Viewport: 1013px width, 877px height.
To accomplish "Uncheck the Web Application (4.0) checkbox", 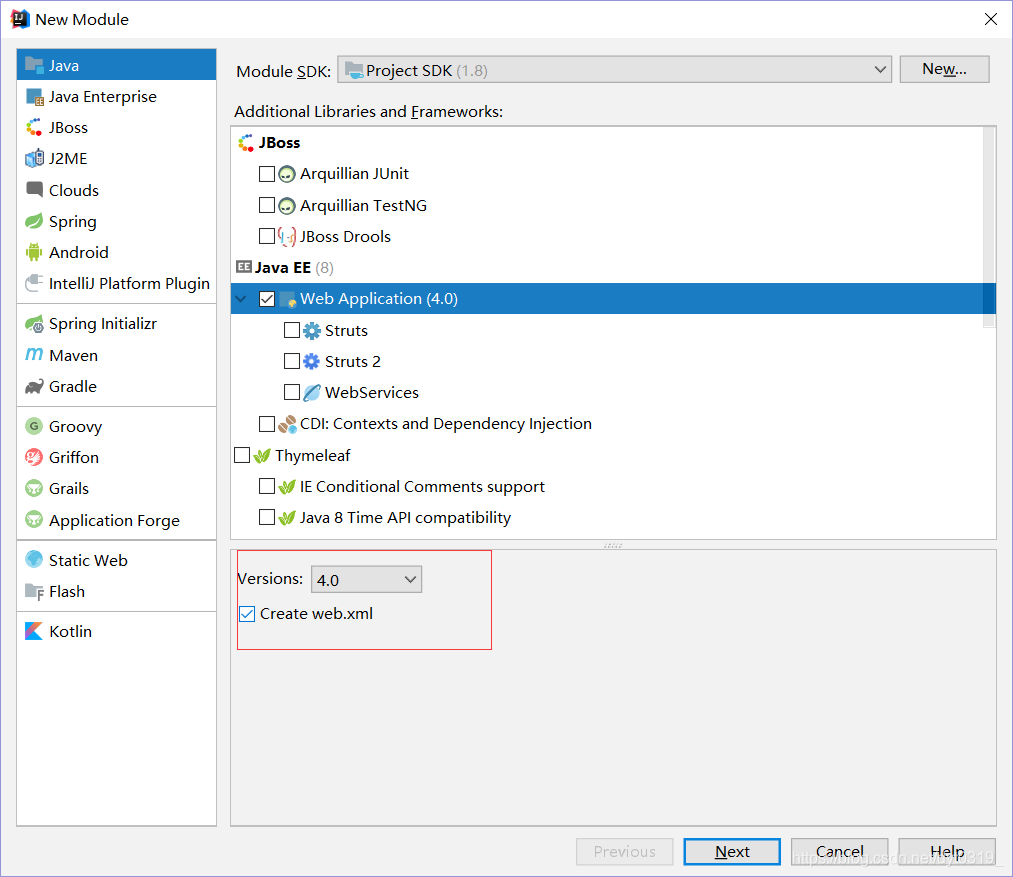I will point(267,299).
